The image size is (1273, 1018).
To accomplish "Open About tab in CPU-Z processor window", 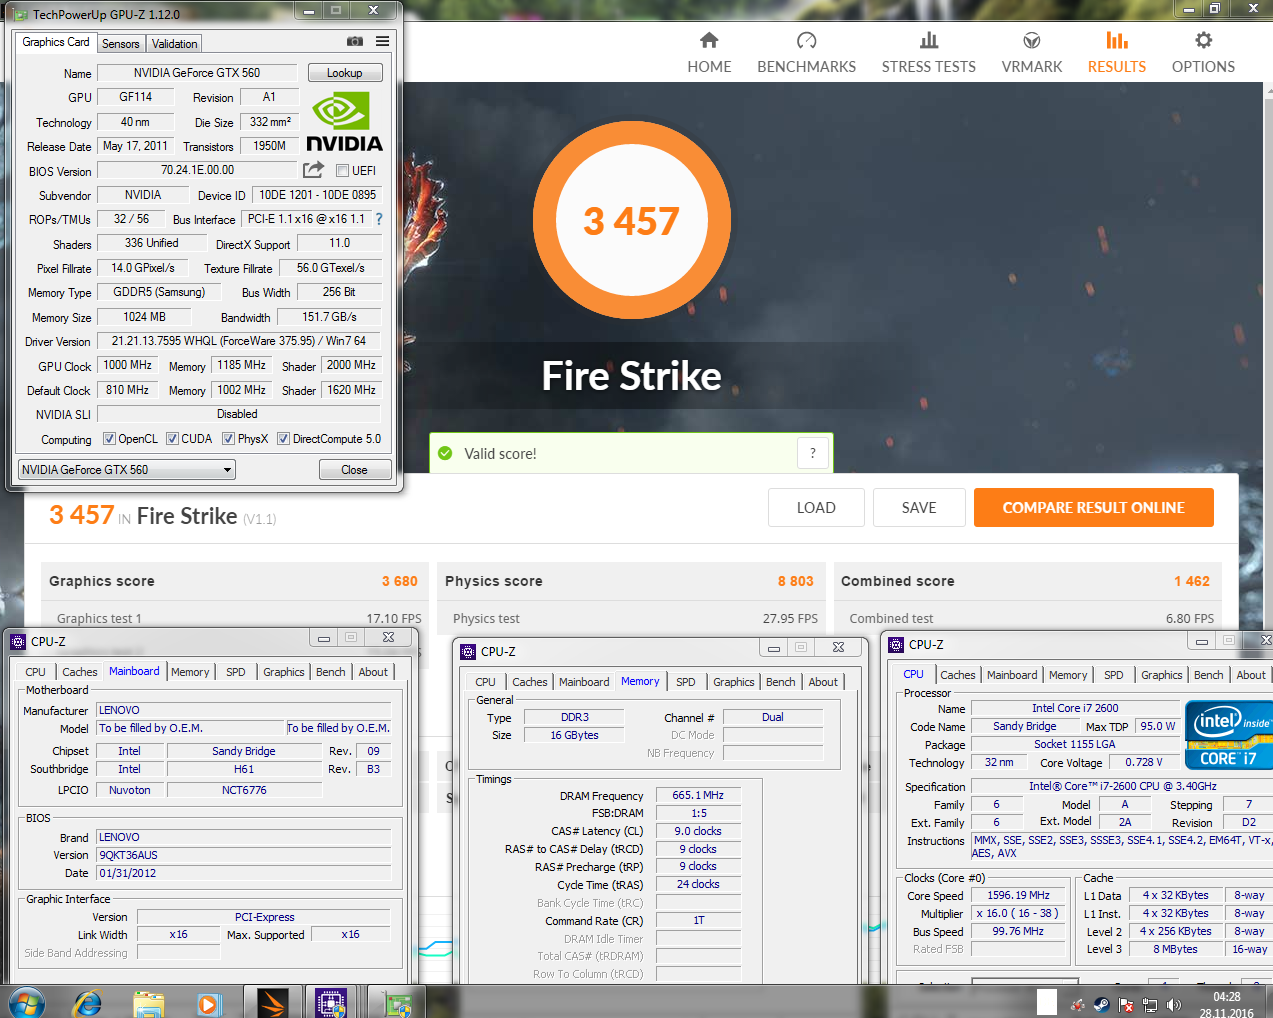I will [x=1251, y=675].
